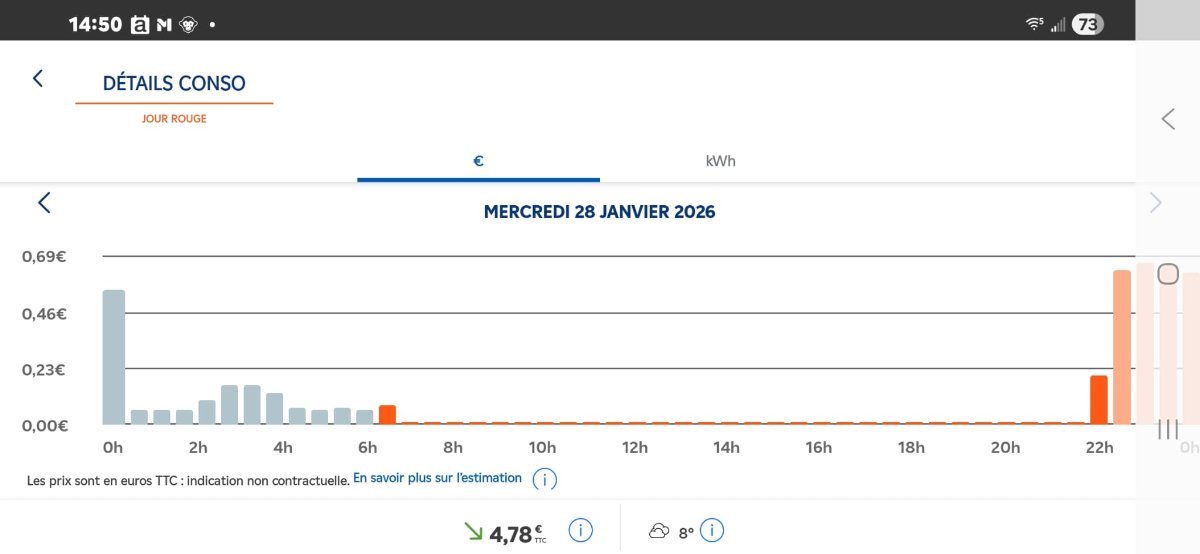The height and width of the screenshot is (554, 1200).
Task: Tap the cloudy weather icon
Action: tap(659, 531)
